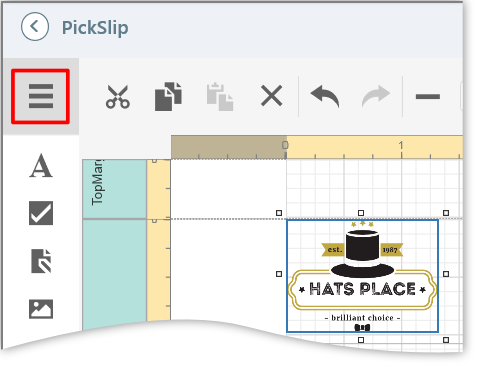Select the Rich Text control tool
The image size is (478, 366).
41,261
